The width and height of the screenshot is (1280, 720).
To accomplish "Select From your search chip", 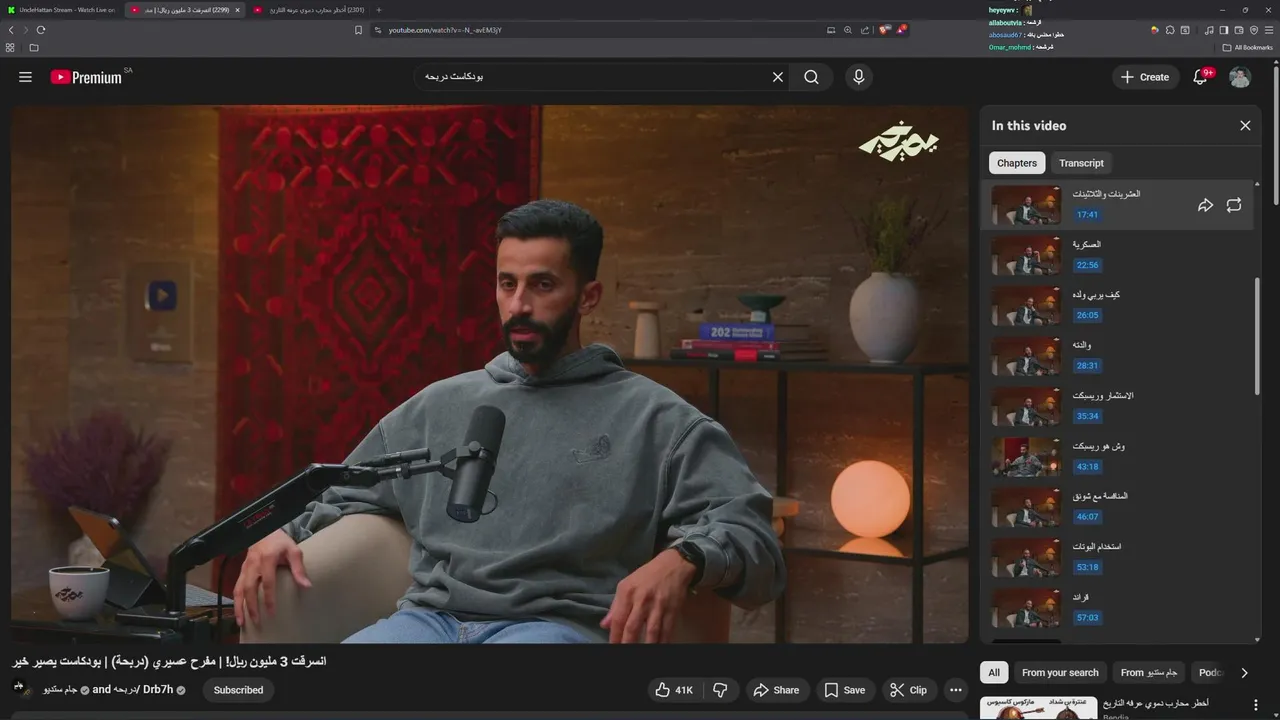I will coord(1060,673).
